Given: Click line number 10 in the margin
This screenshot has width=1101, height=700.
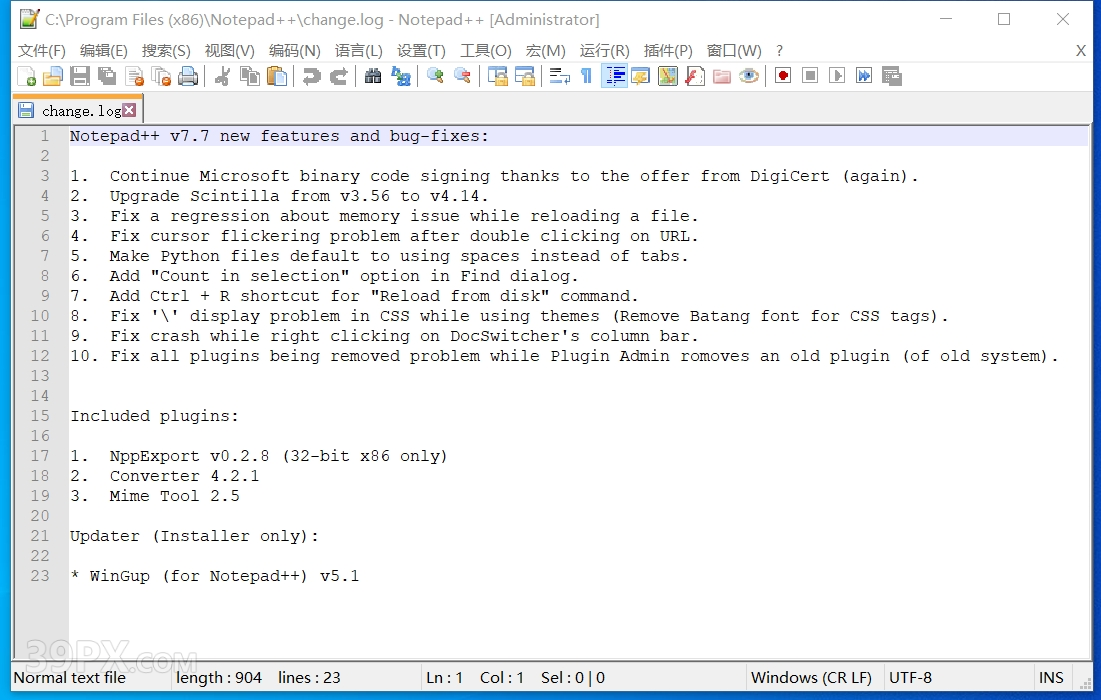Looking at the screenshot, I should coord(39,316).
